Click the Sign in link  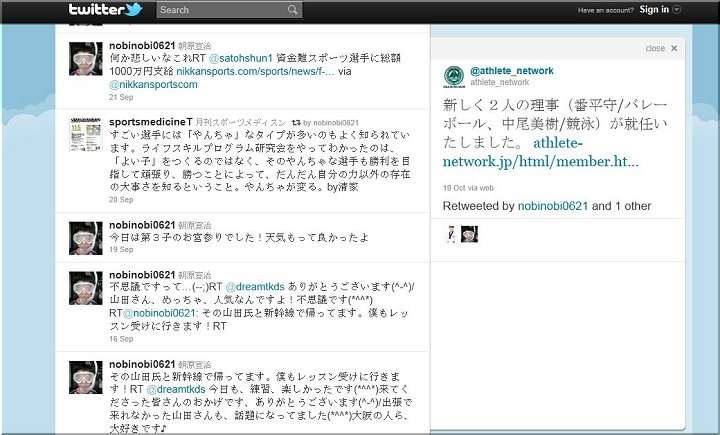653,10
